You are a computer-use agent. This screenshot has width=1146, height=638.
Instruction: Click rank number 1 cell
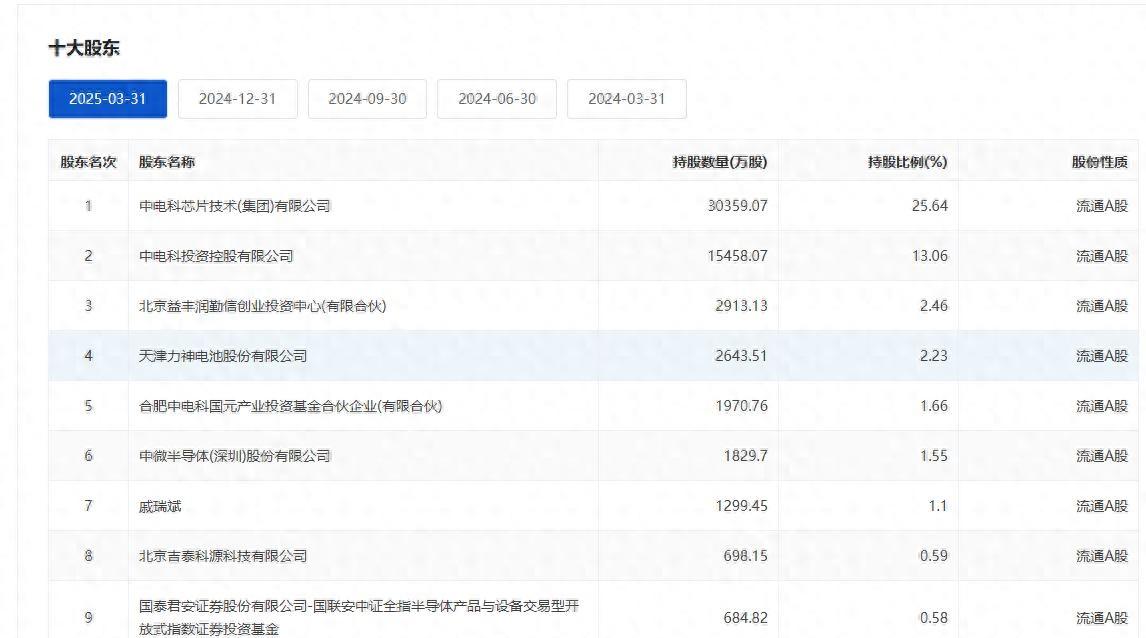(x=88, y=206)
